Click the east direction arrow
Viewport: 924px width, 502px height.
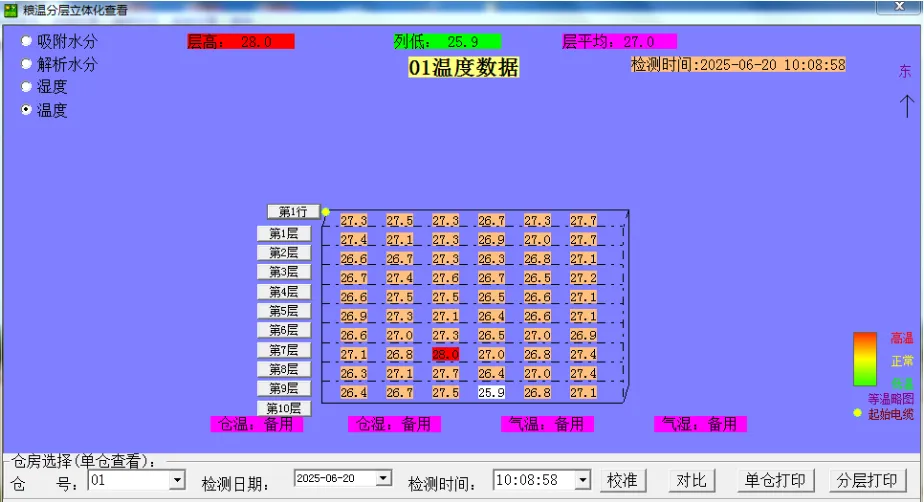pyautogui.click(x=906, y=106)
